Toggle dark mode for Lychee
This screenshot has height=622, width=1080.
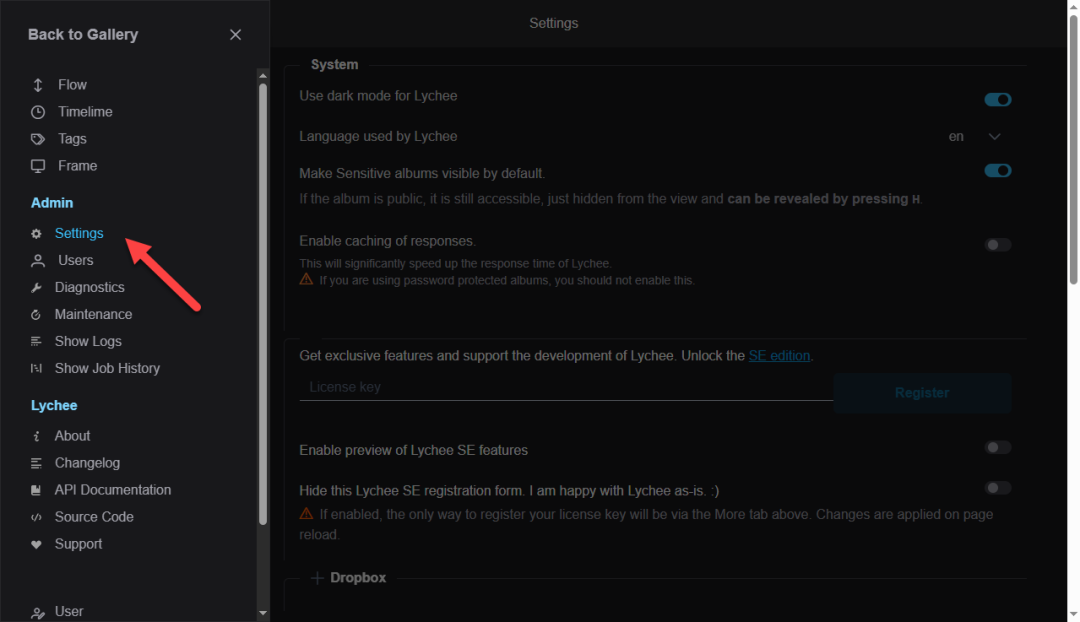tap(997, 100)
